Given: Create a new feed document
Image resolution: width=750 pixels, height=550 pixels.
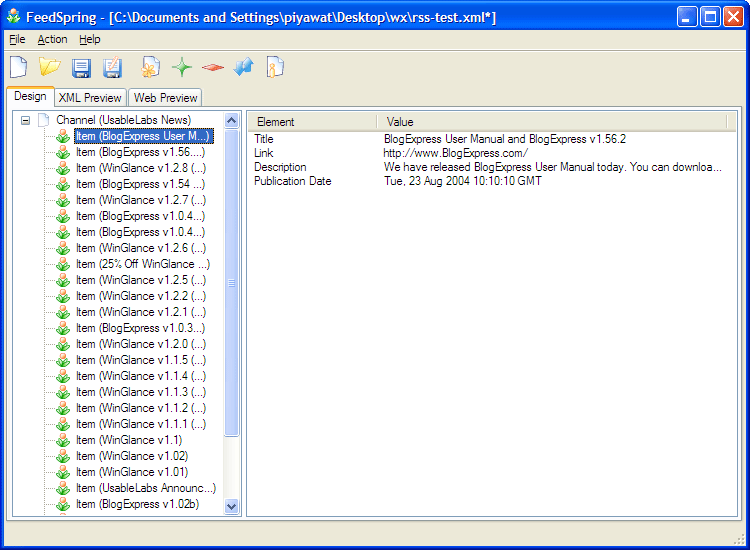Looking at the screenshot, I should point(19,67).
